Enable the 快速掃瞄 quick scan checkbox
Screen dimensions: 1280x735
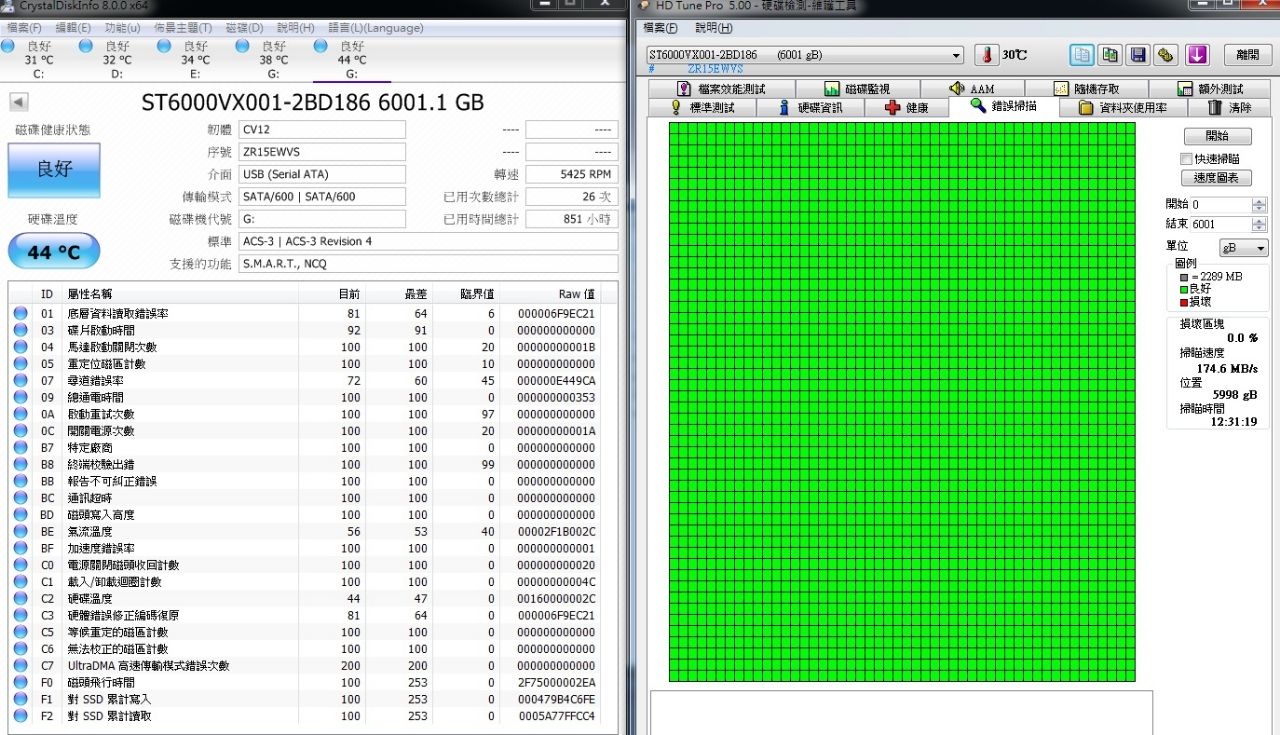click(1186, 159)
